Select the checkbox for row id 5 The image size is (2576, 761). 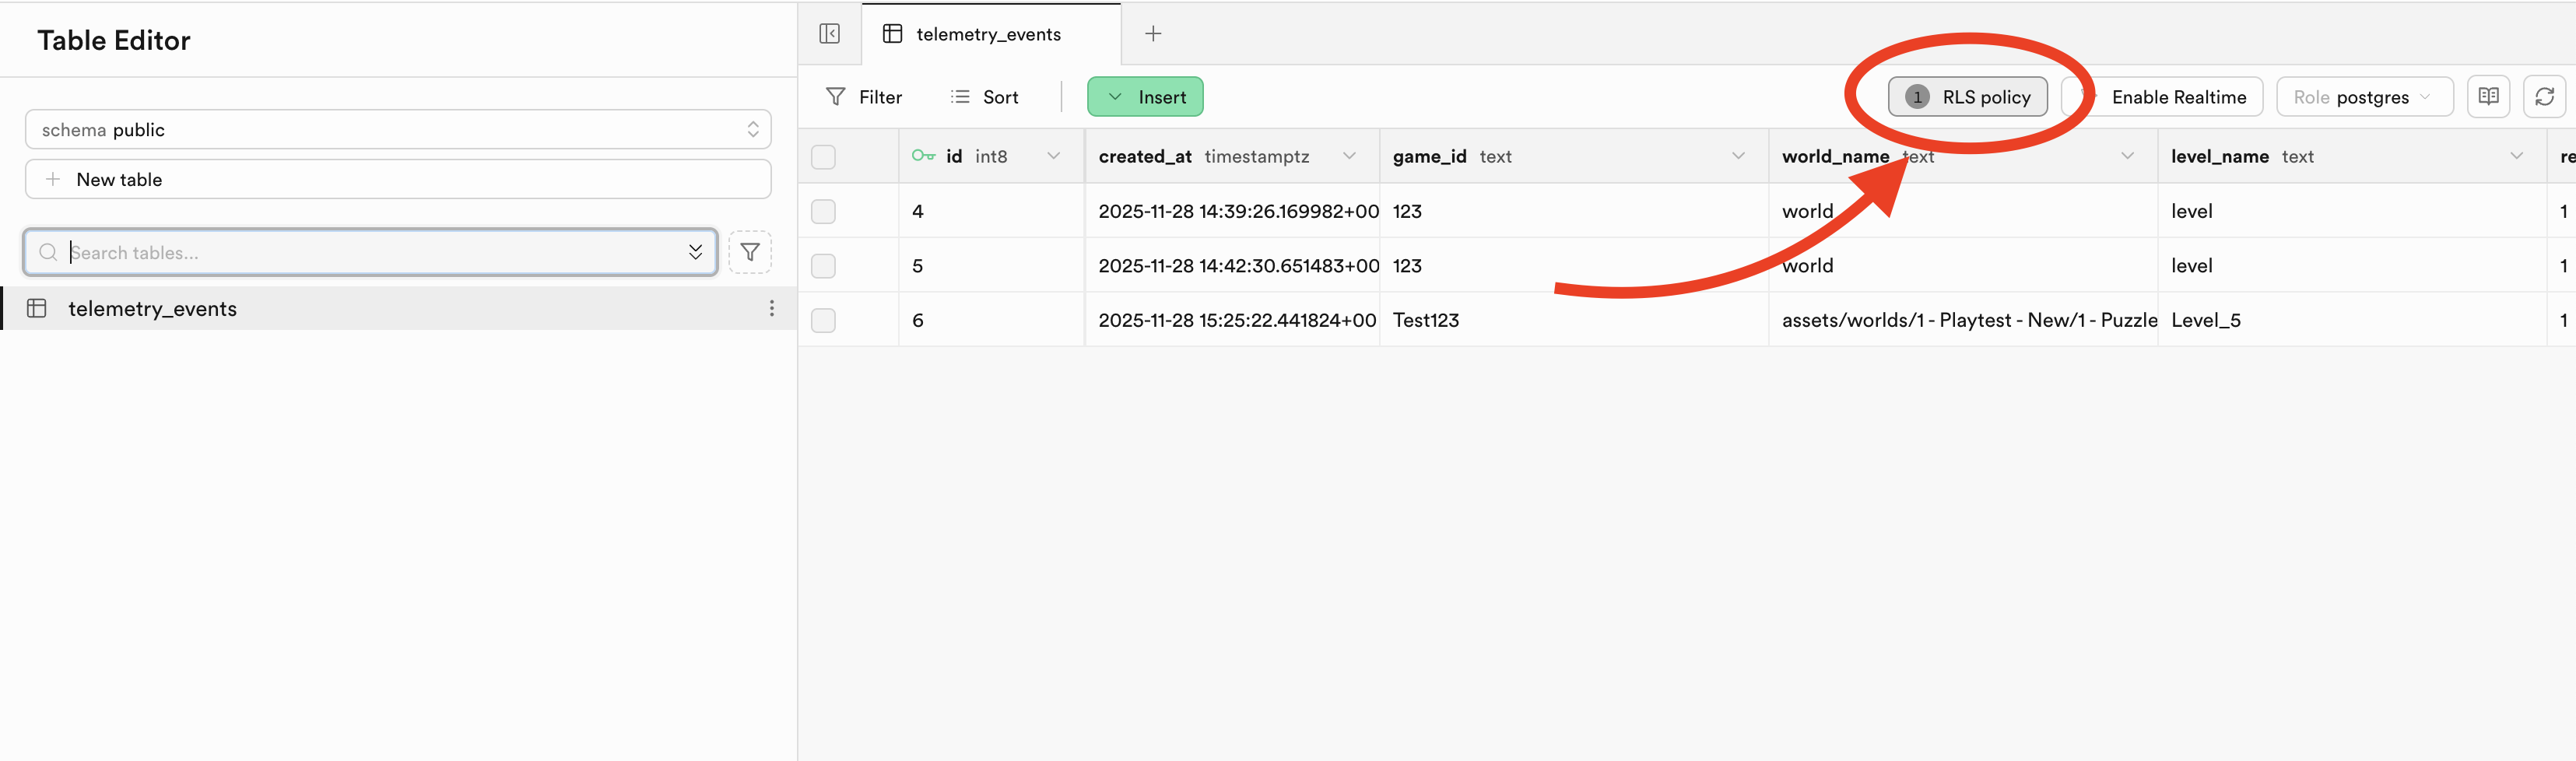click(x=823, y=266)
